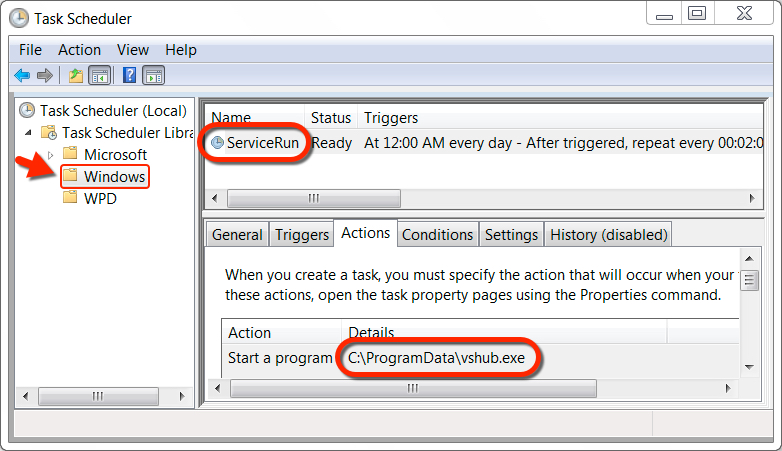
Task: Collapse the Task Scheduler Library node
Action: [x=28, y=133]
